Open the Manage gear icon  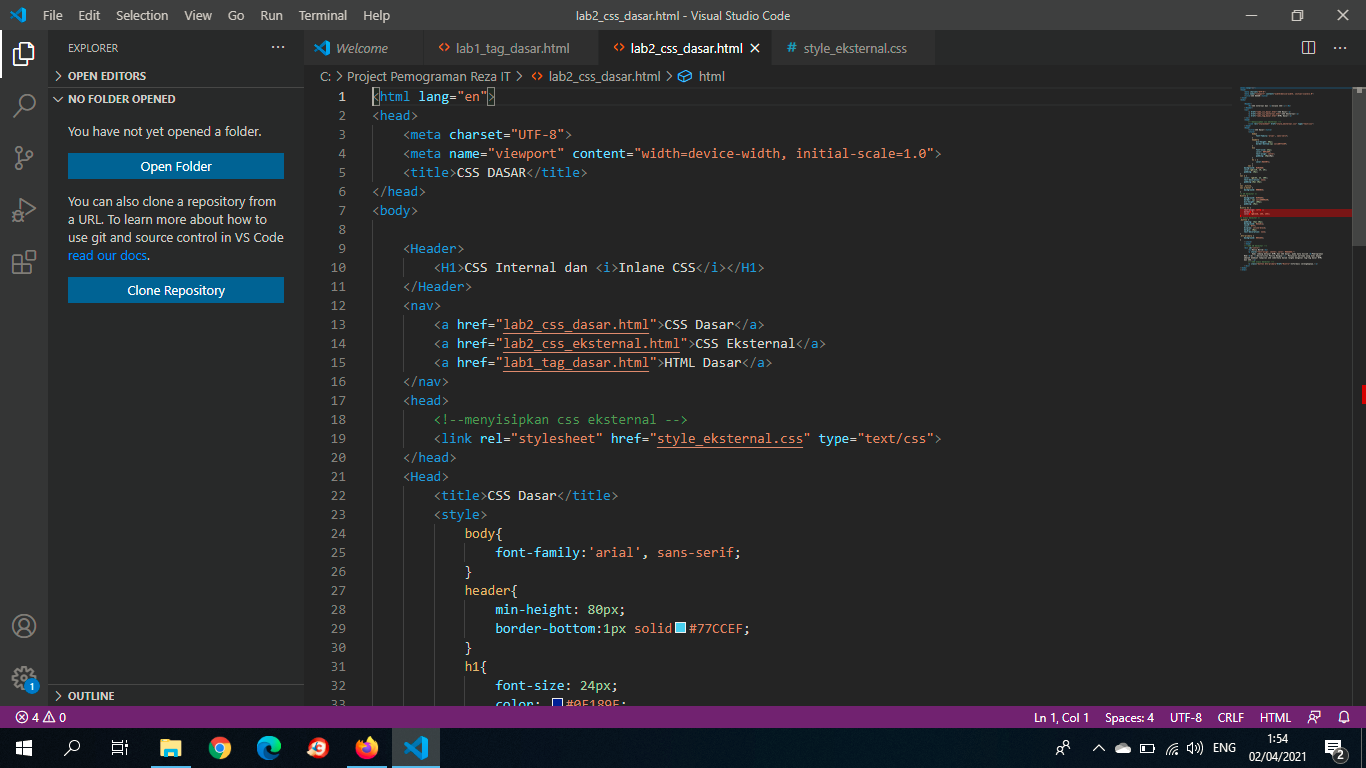(24, 678)
